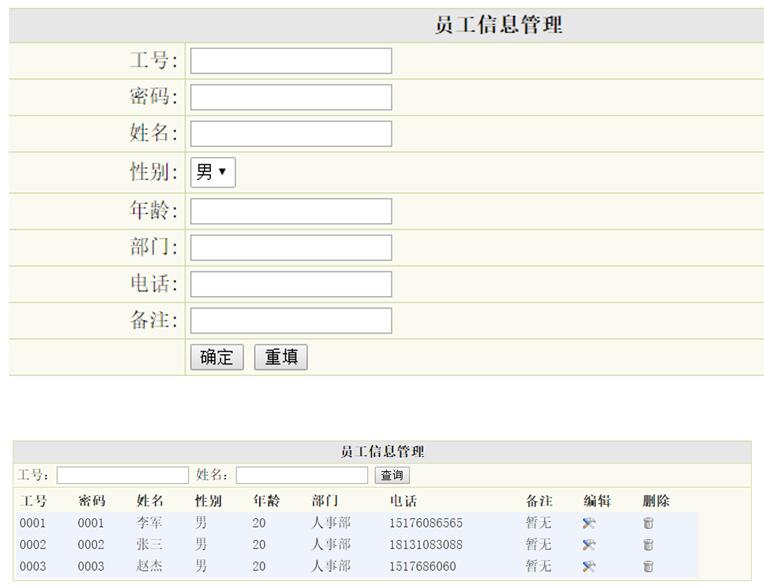The width and height of the screenshot is (764, 588).
Task: Click the 备注 column header
Action: (x=539, y=501)
